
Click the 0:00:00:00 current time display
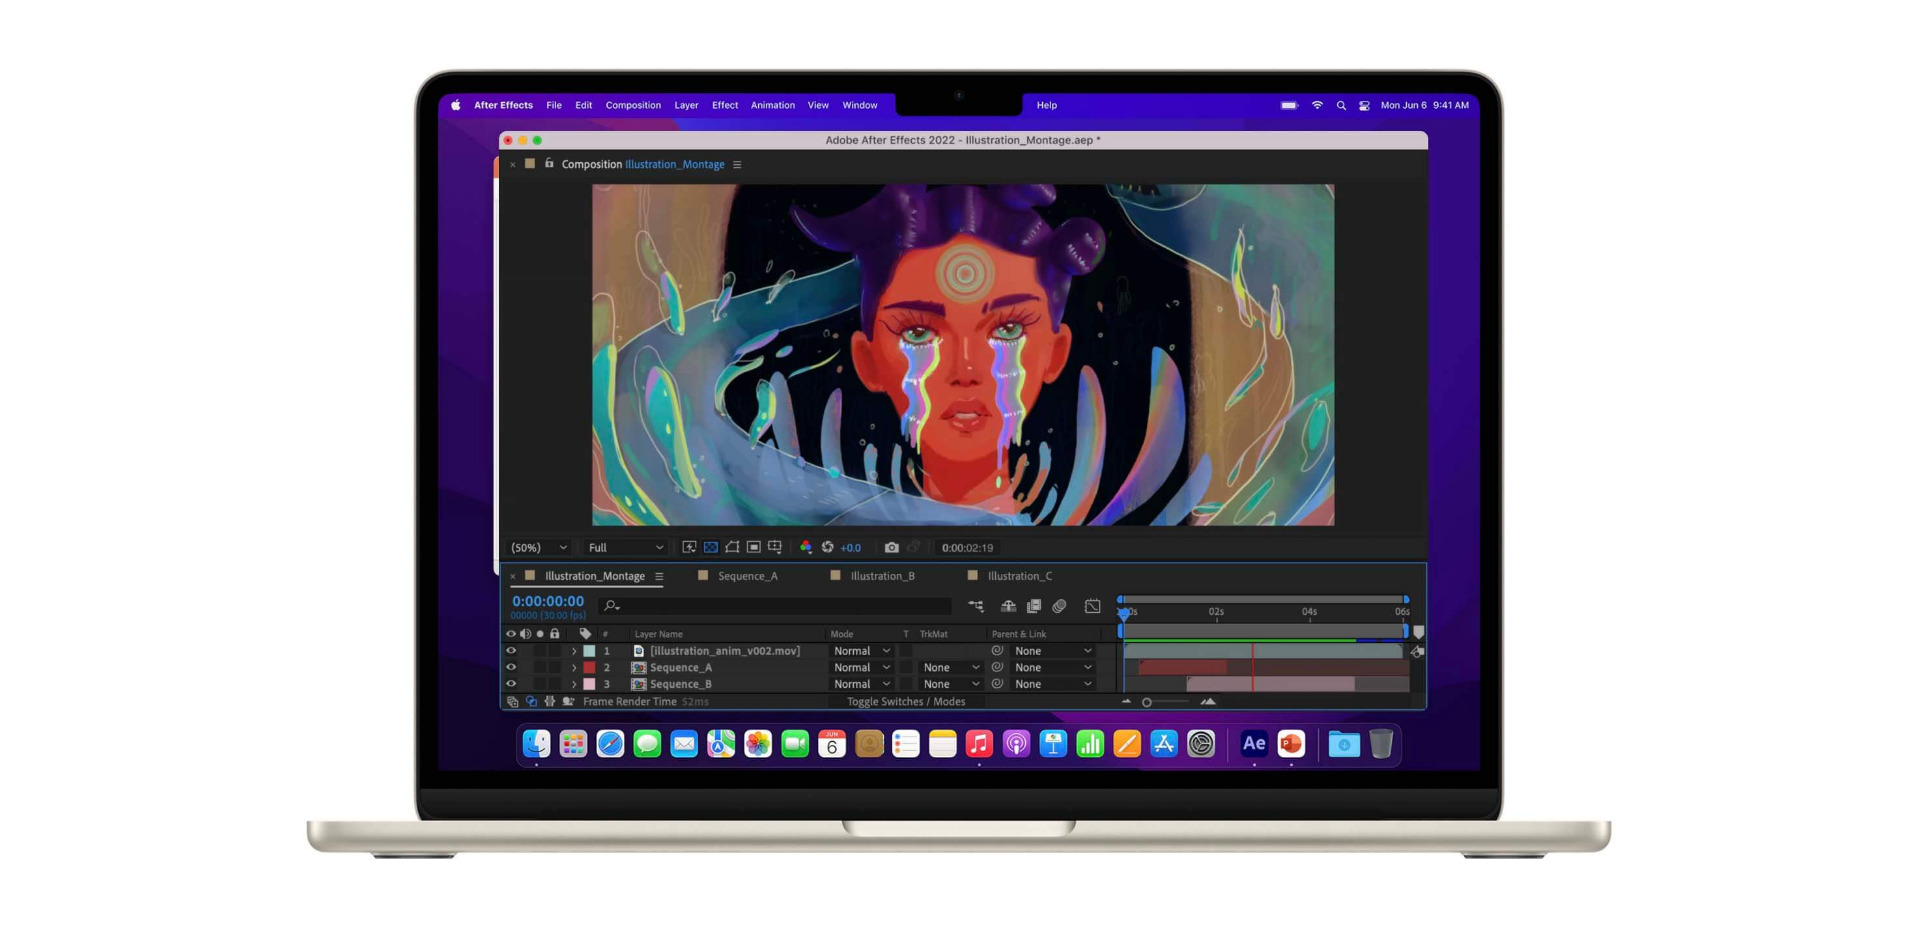tap(547, 601)
